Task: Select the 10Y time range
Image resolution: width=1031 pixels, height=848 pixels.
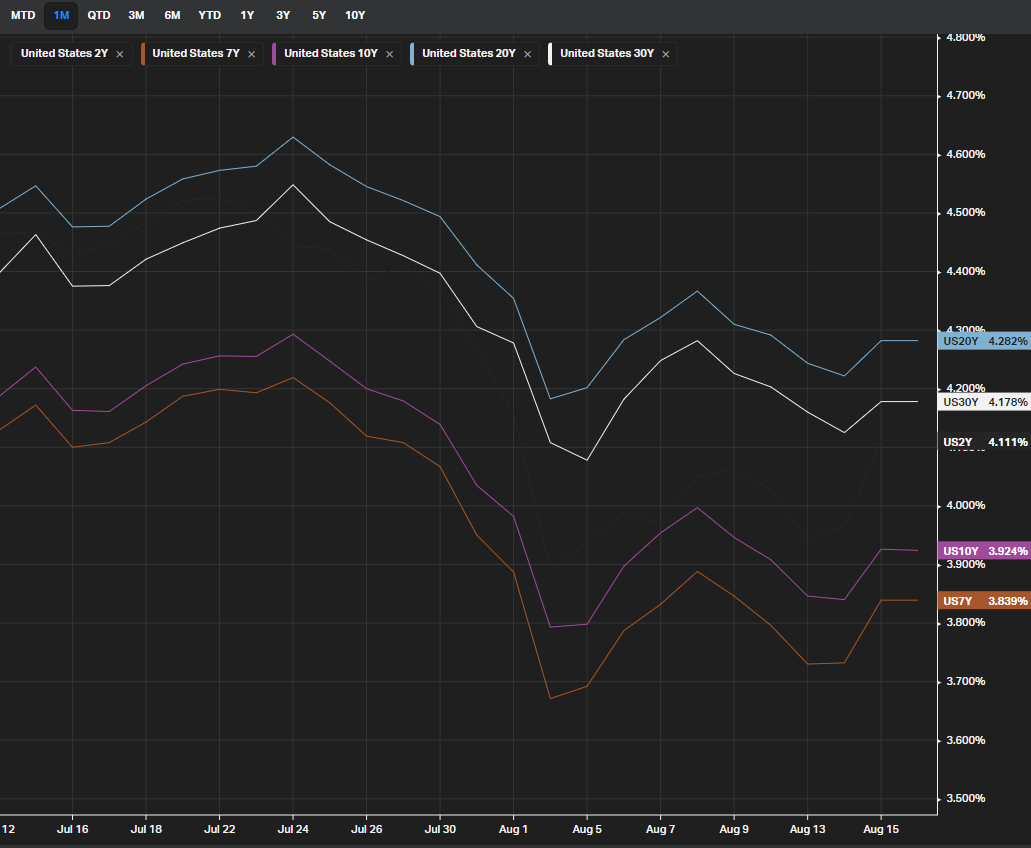Action: tap(355, 15)
